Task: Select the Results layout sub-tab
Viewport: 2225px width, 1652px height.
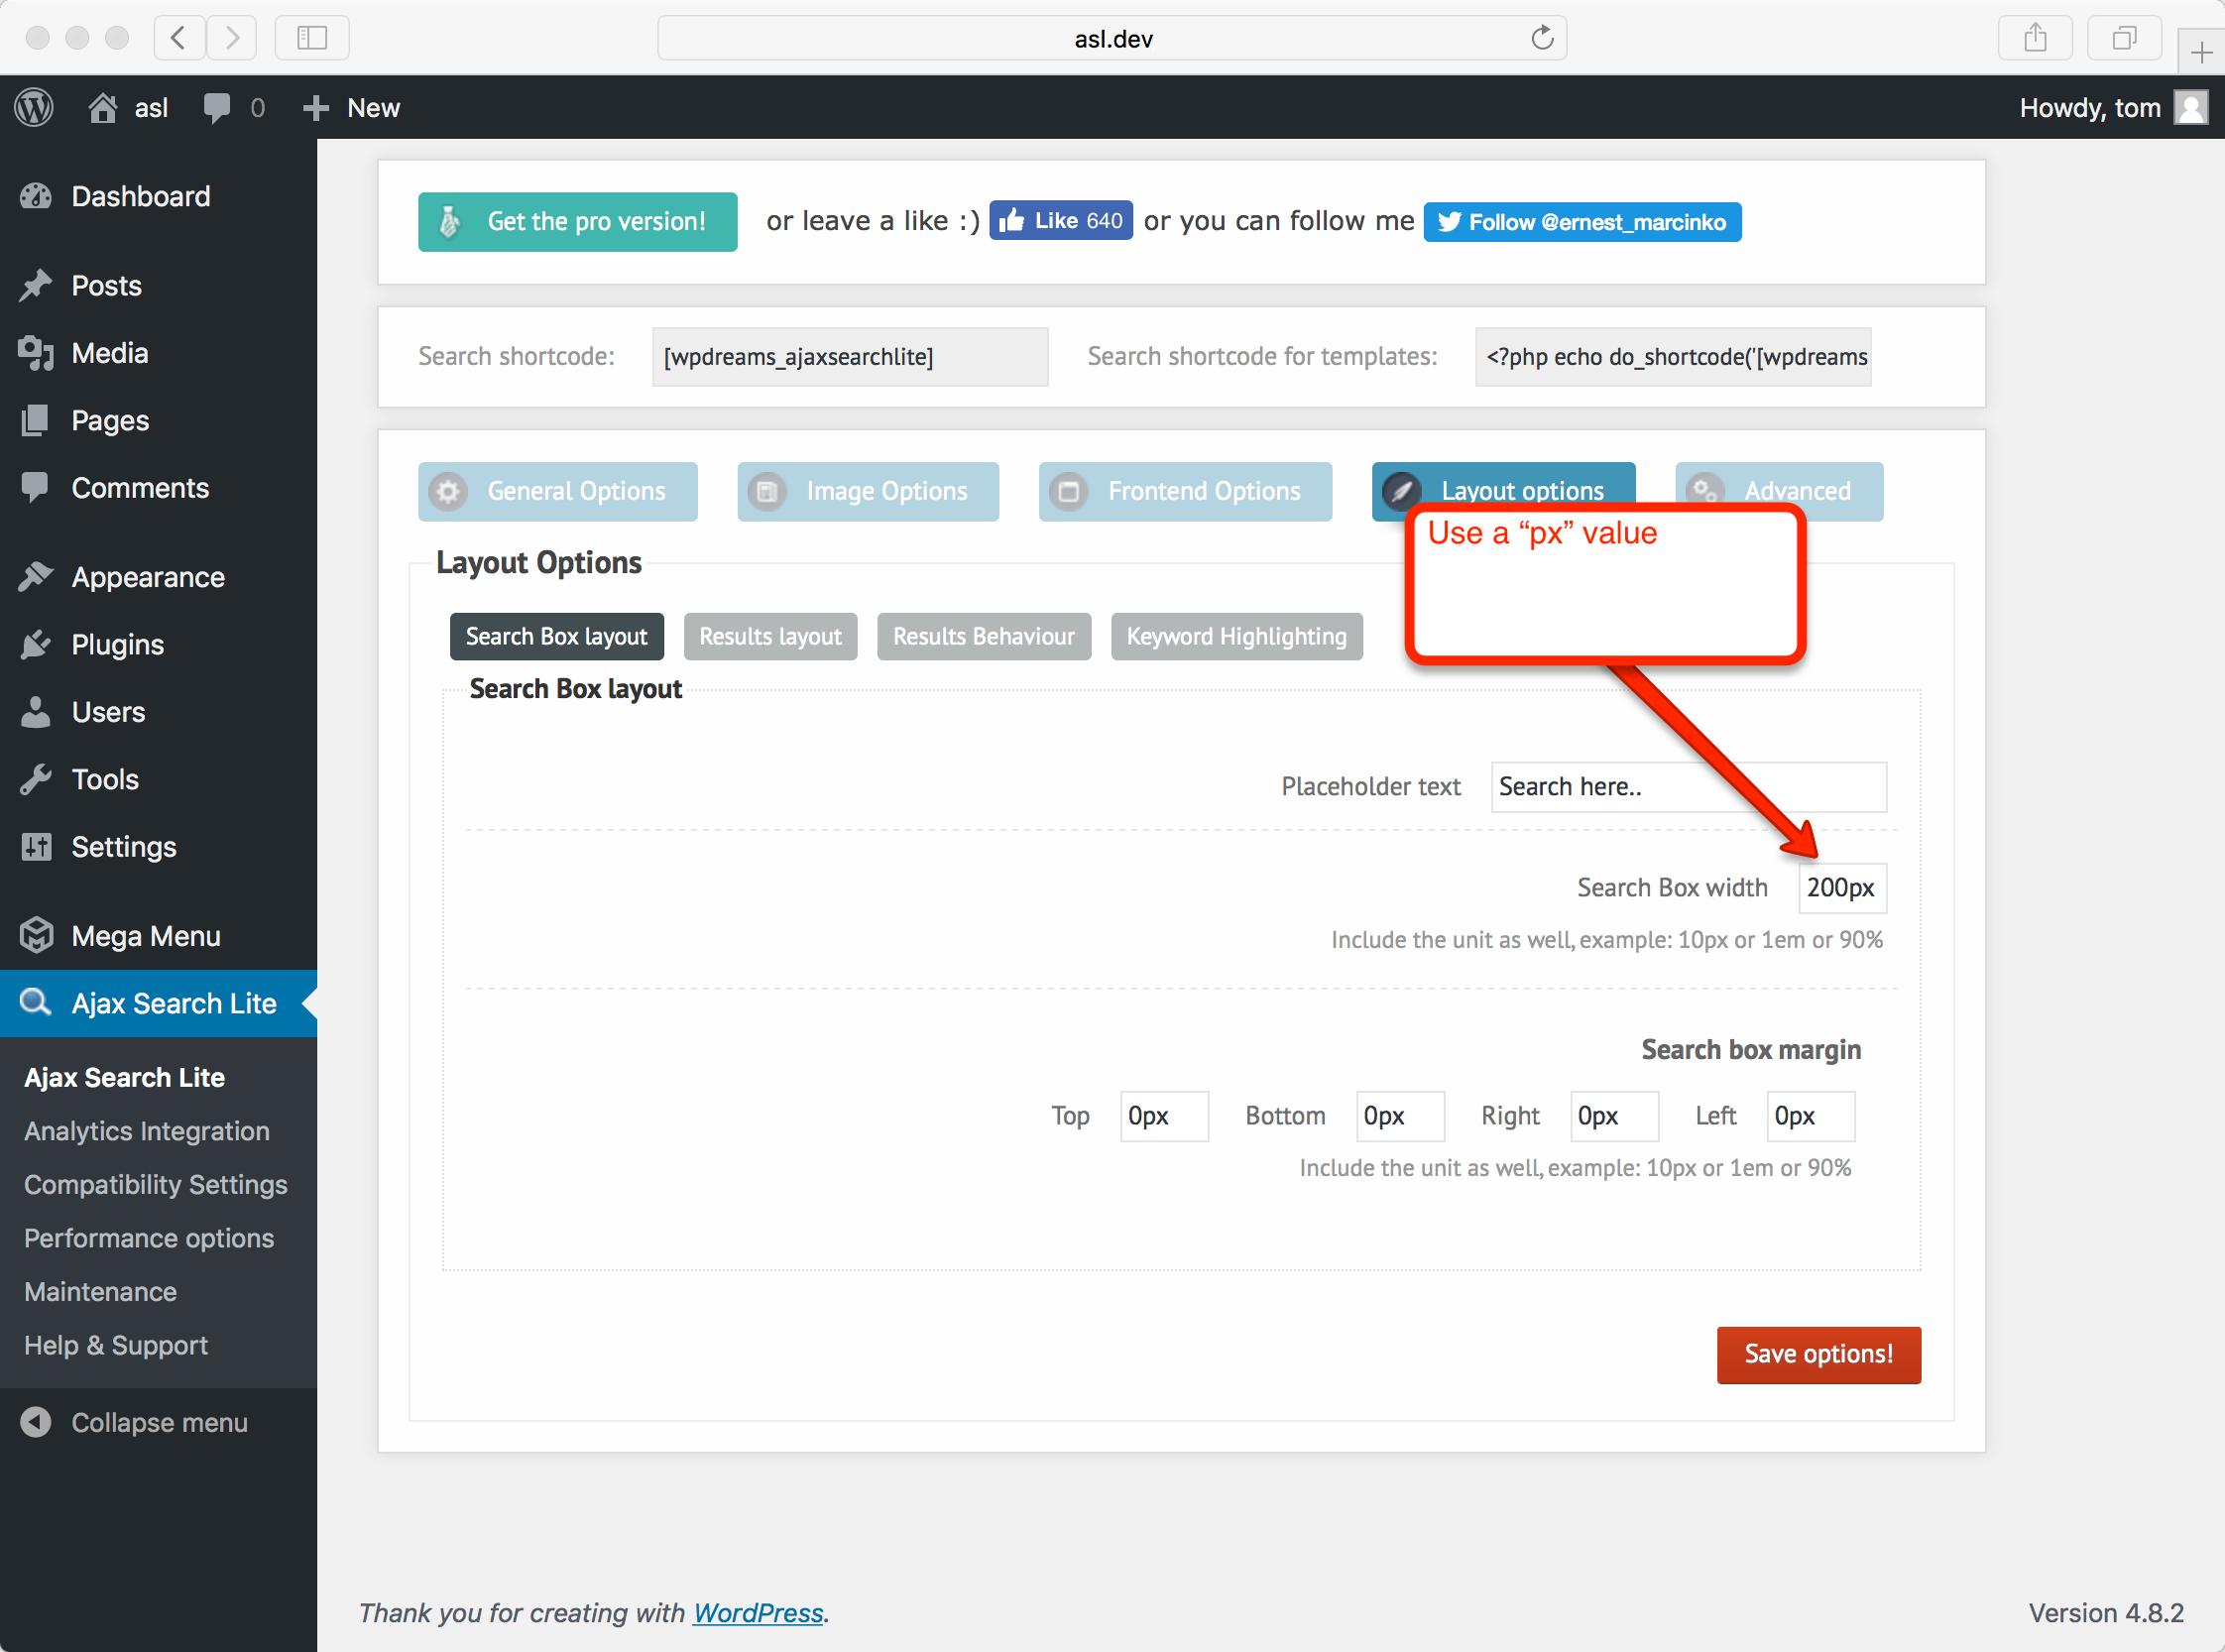Action: pyautogui.click(x=769, y=636)
